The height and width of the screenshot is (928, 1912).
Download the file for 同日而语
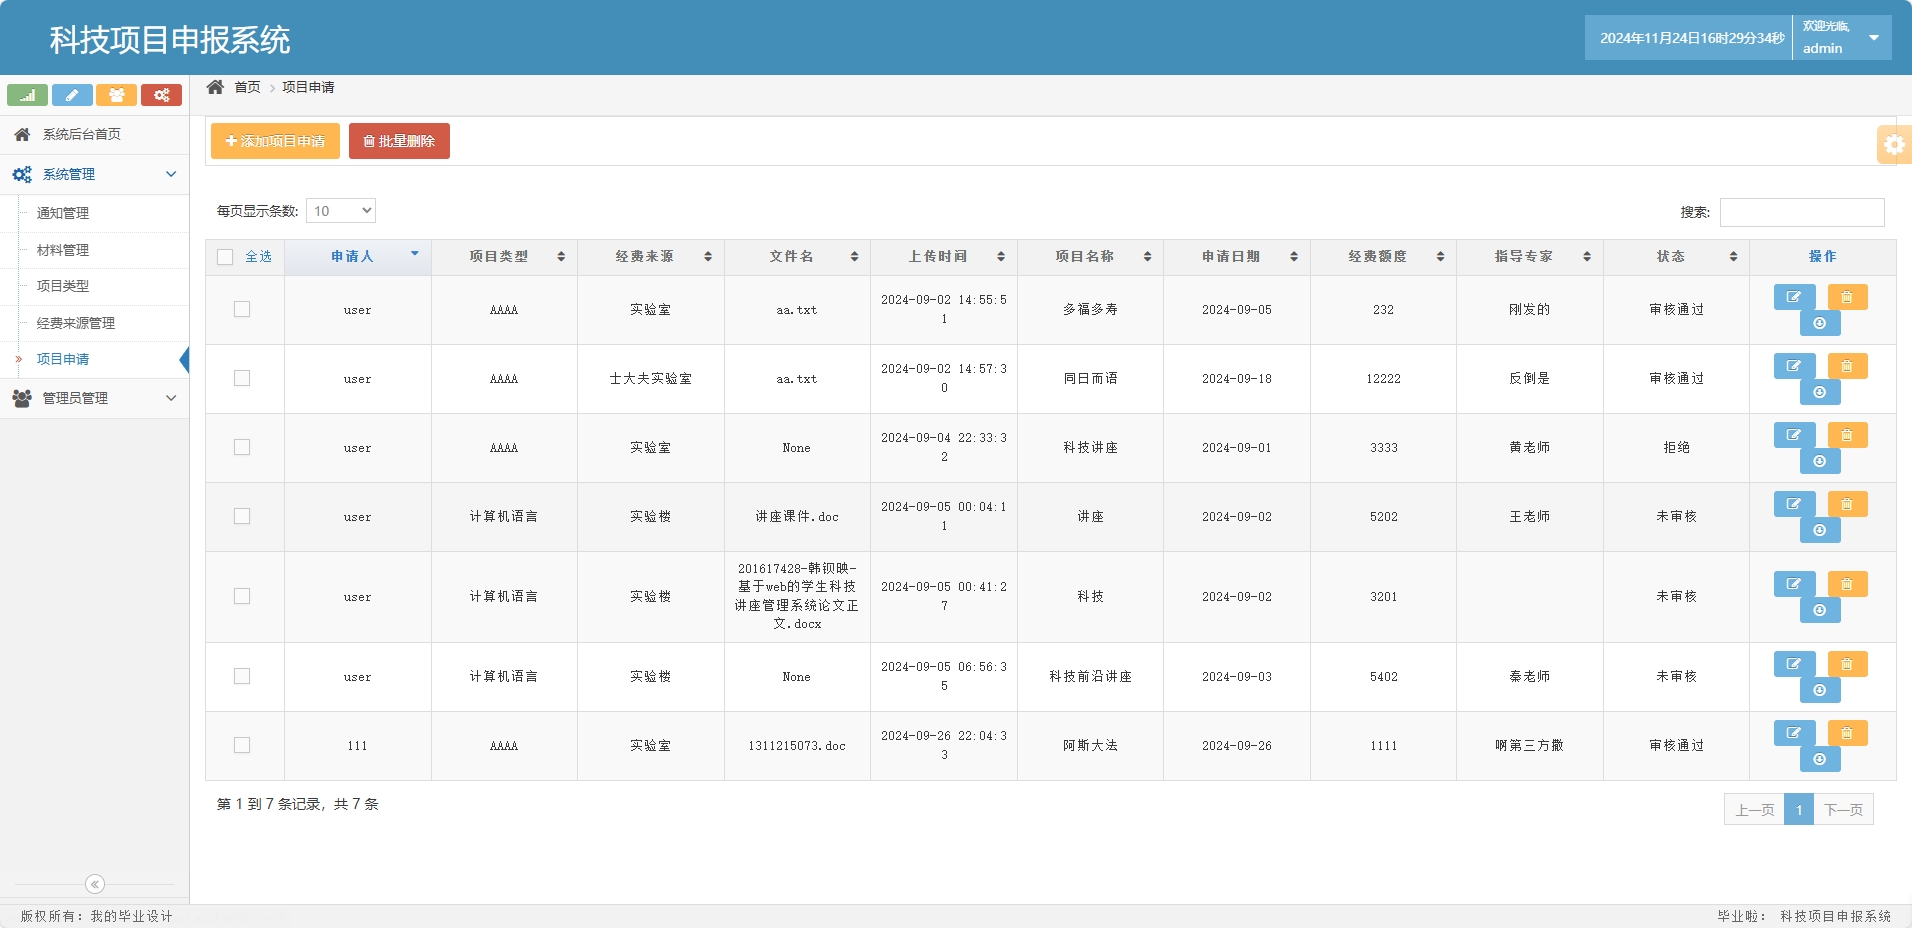1820,392
